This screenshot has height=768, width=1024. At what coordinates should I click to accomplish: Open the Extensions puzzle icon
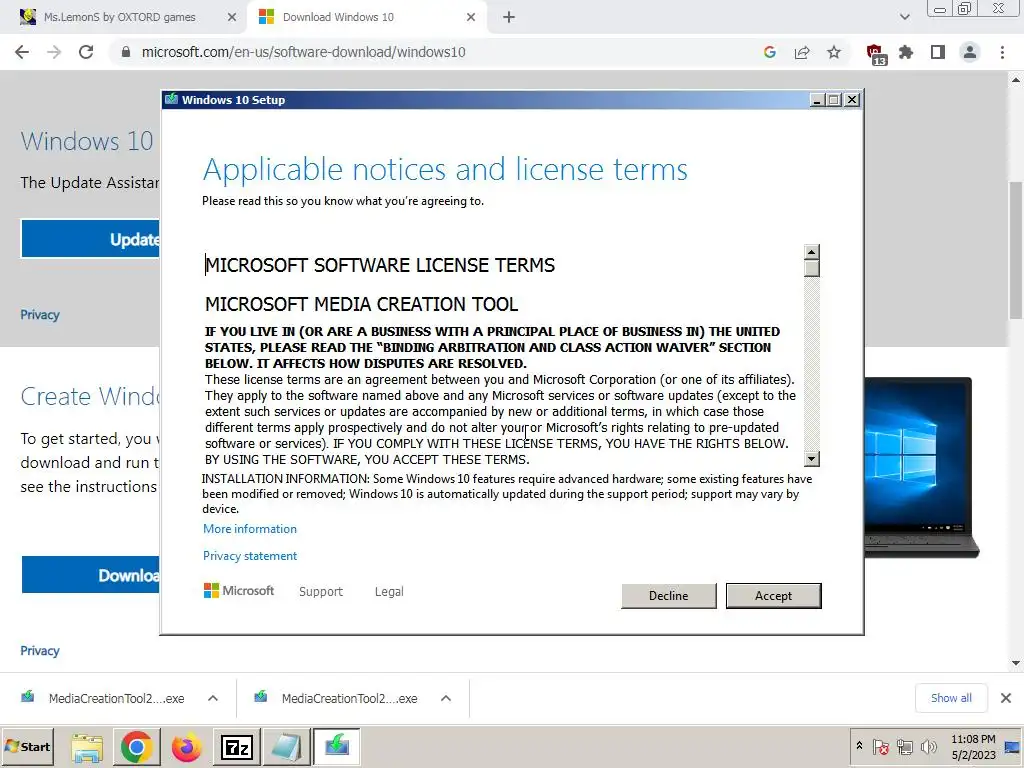[x=906, y=52]
